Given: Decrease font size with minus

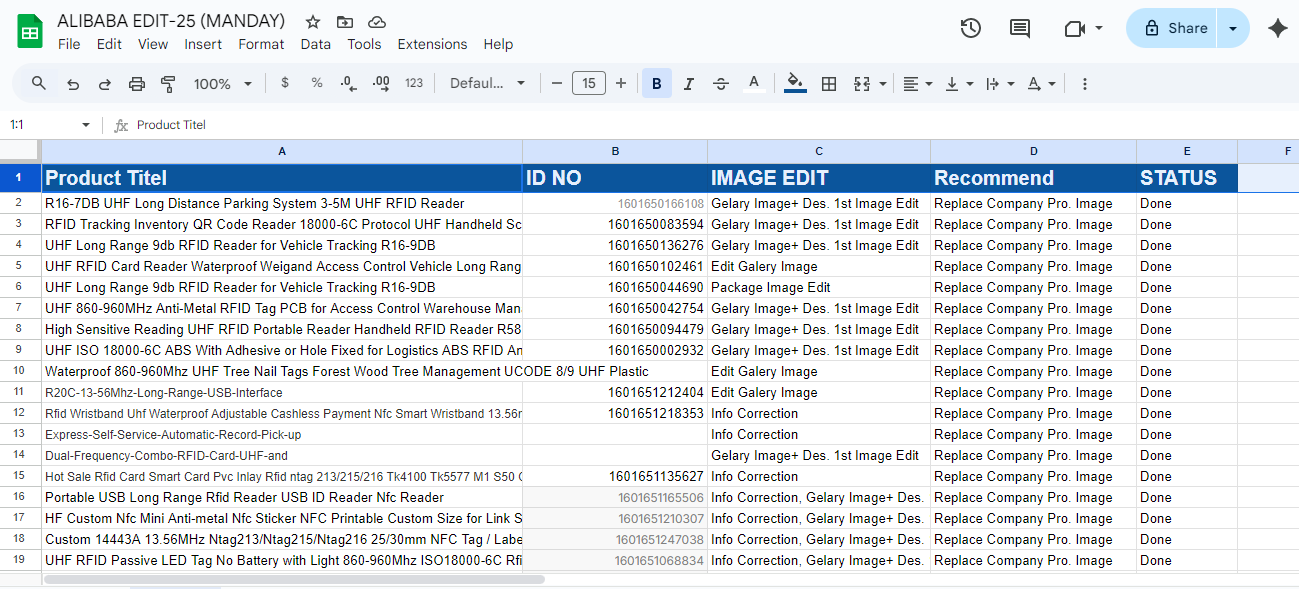Looking at the screenshot, I should [557, 83].
